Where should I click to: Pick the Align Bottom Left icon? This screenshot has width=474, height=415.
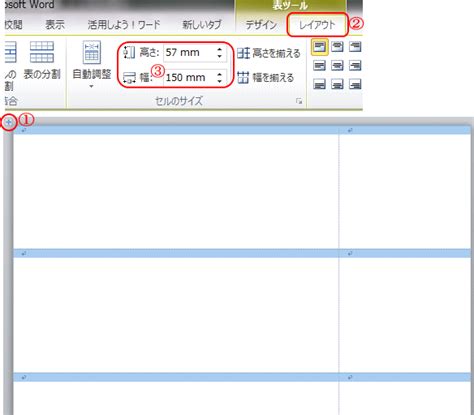click(319, 84)
